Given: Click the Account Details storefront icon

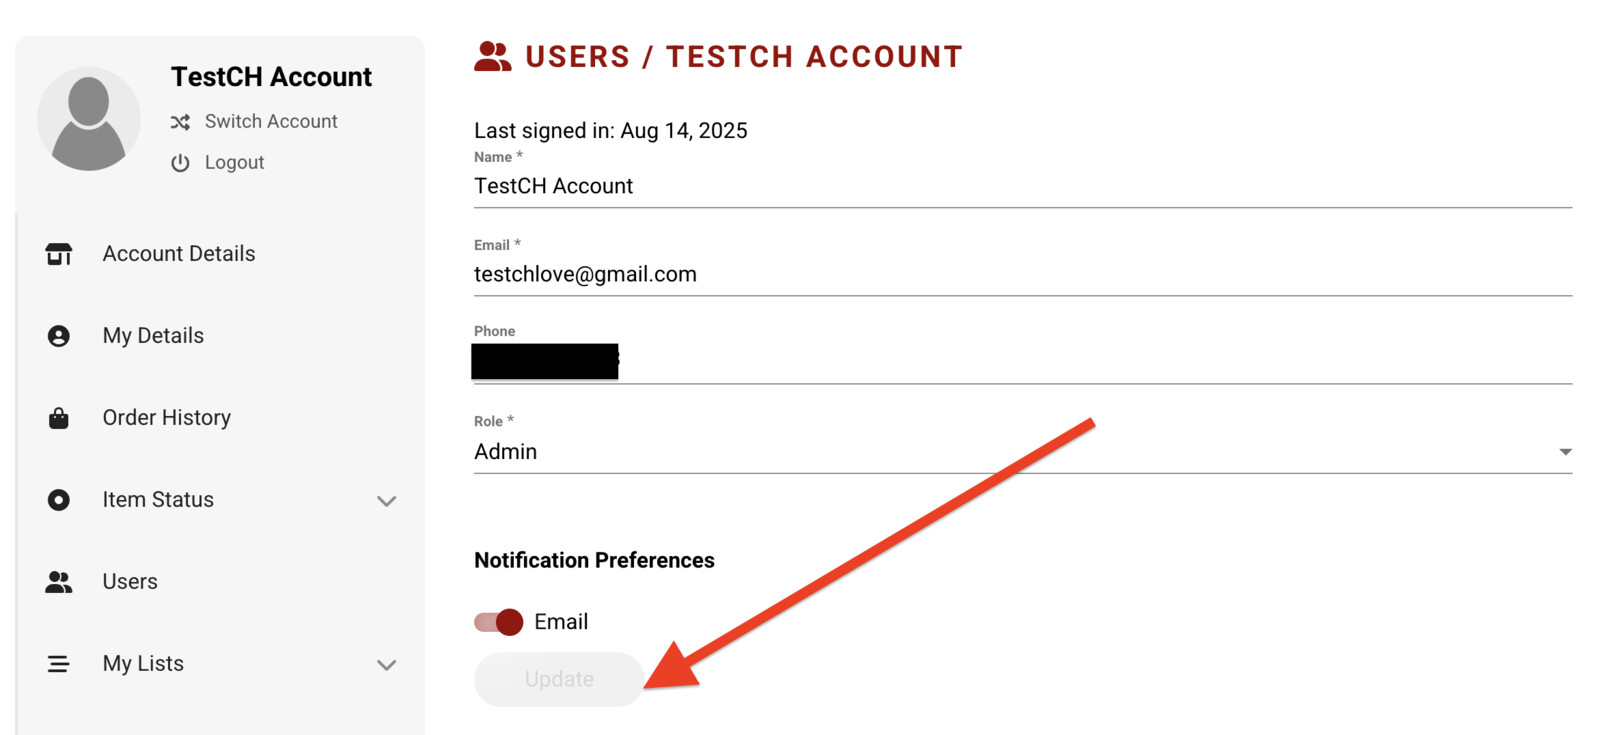Looking at the screenshot, I should tap(59, 254).
